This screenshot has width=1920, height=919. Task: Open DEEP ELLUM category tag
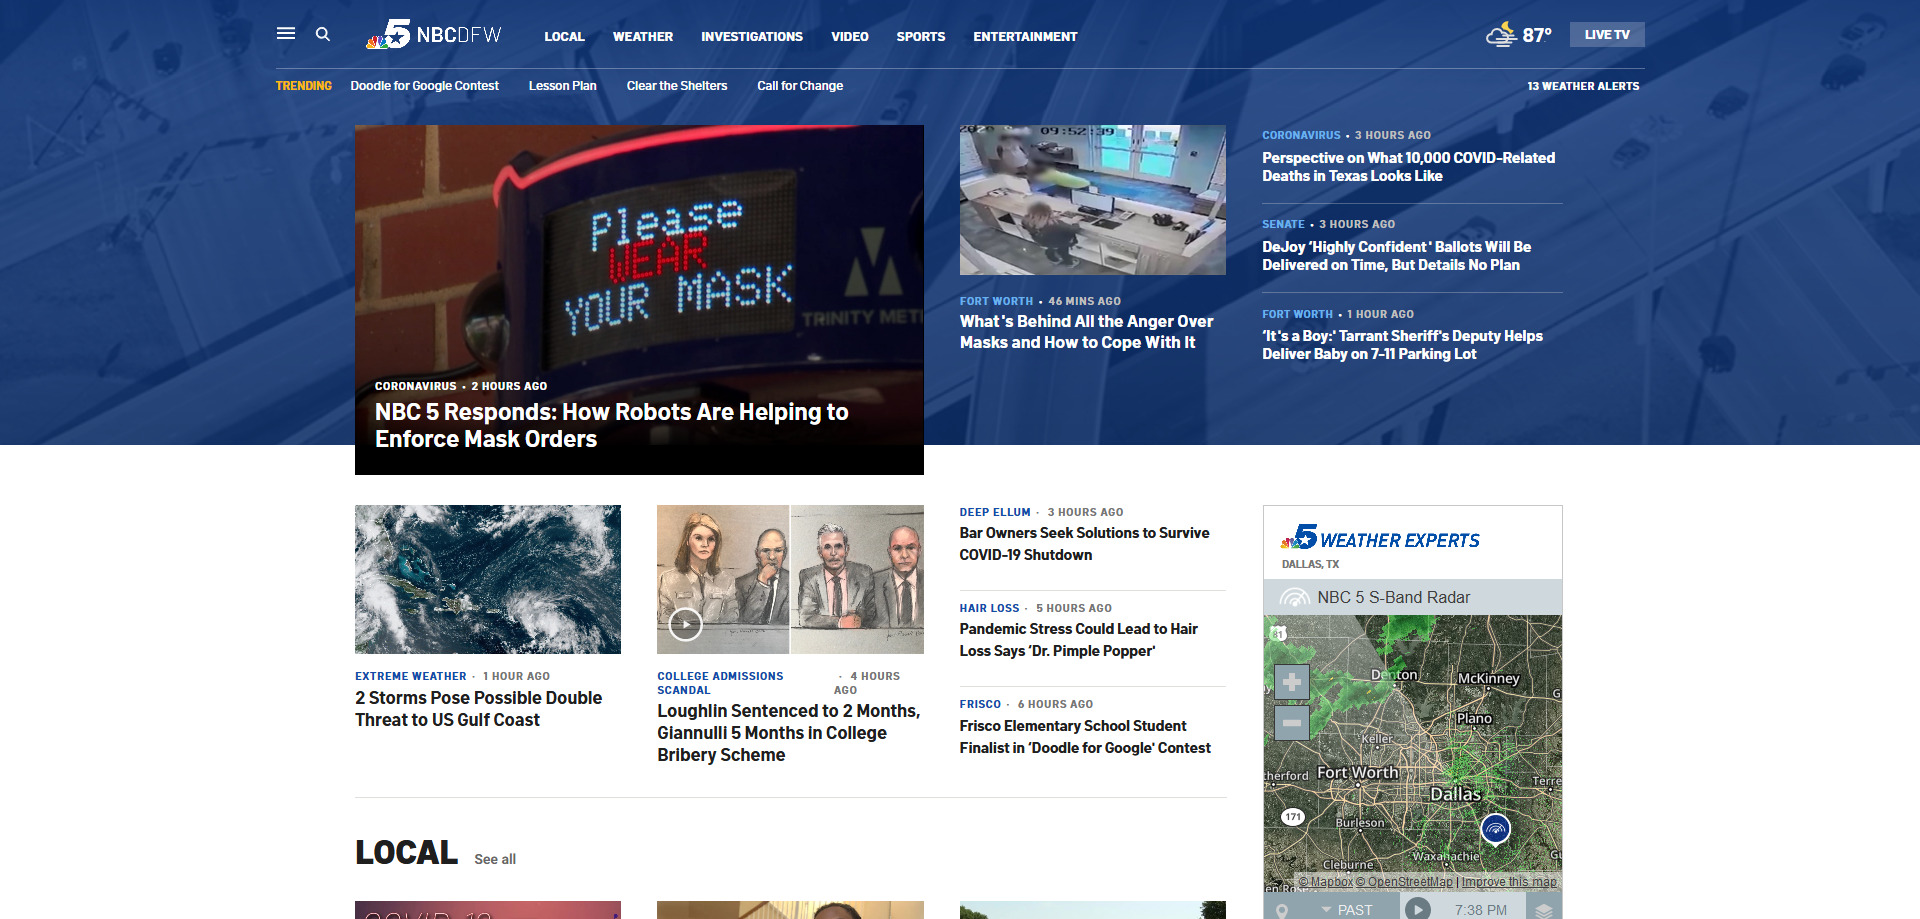click(x=995, y=512)
